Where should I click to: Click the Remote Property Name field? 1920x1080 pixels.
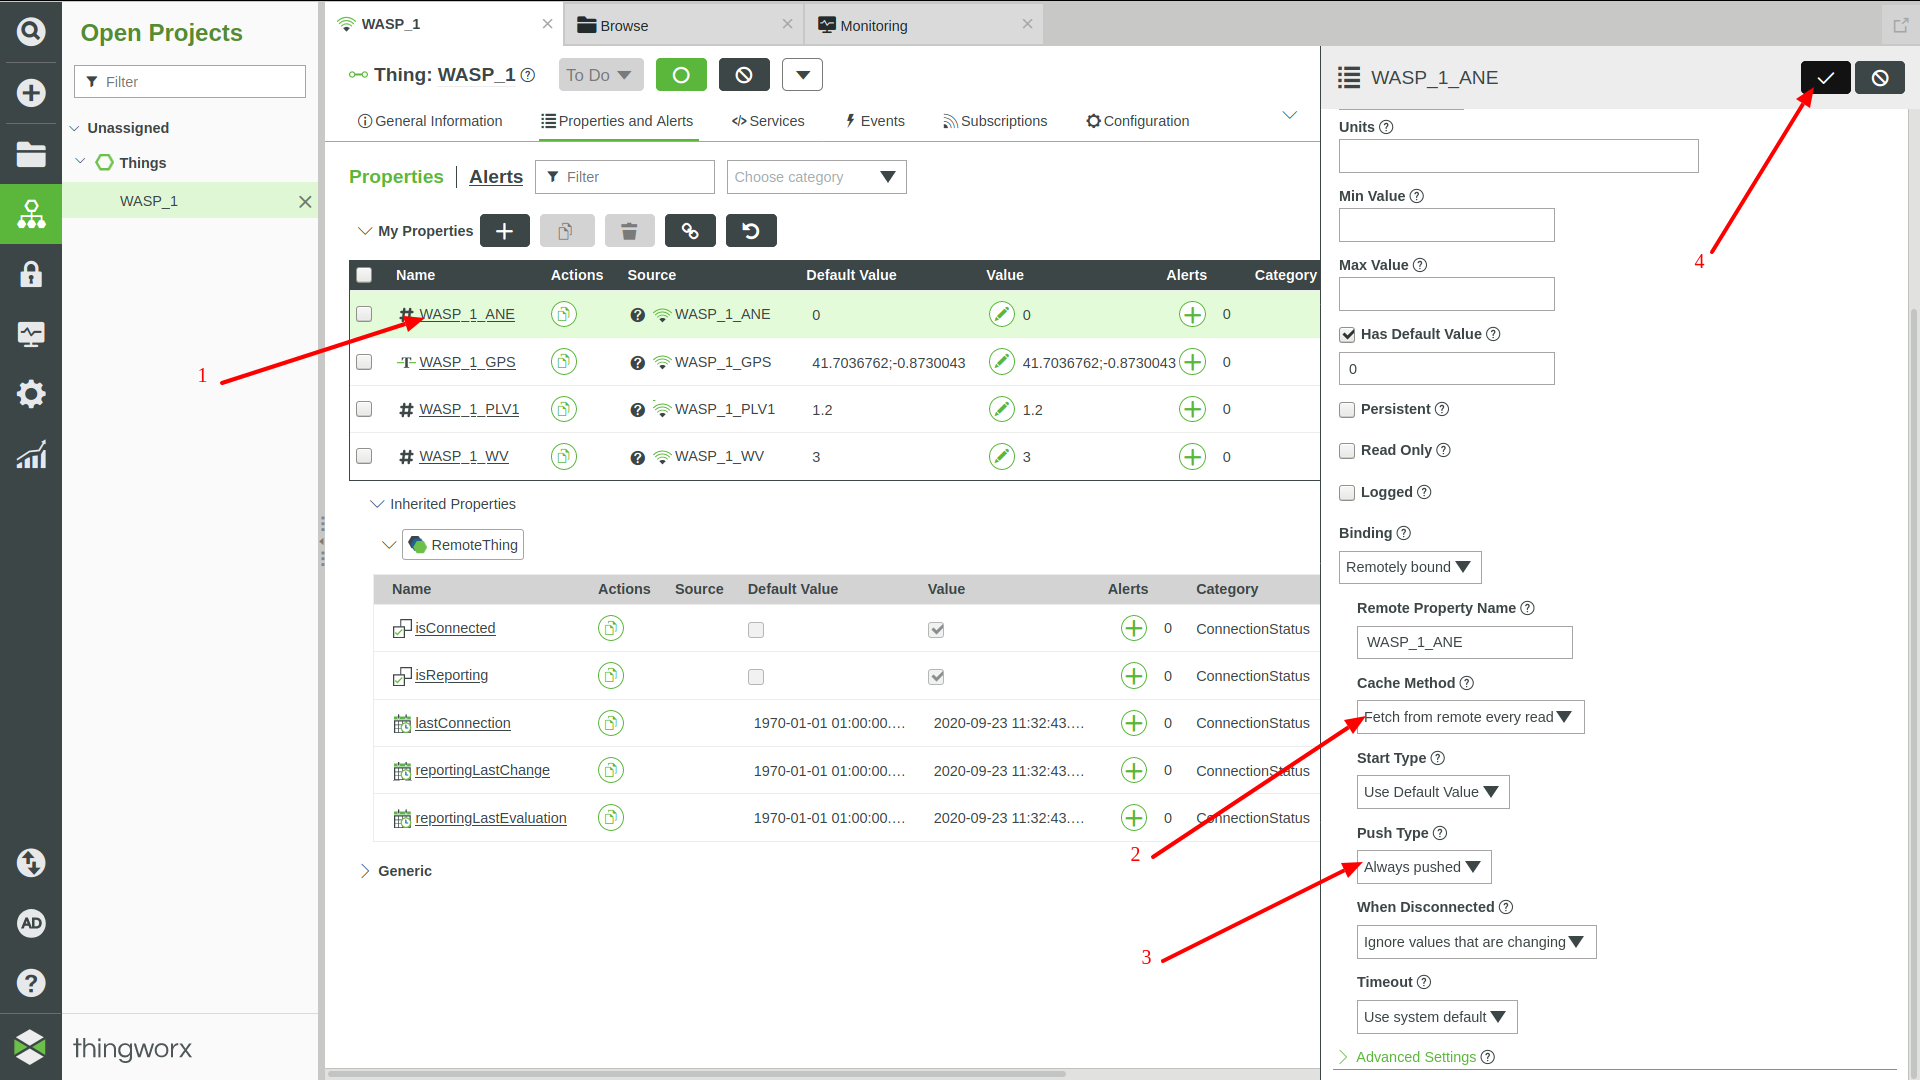pos(1464,642)
